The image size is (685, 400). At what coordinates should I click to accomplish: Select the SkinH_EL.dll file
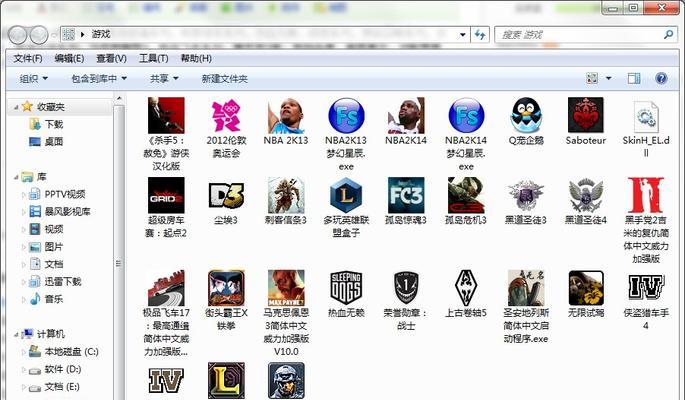pyautogui.click(x=646, y=117)
